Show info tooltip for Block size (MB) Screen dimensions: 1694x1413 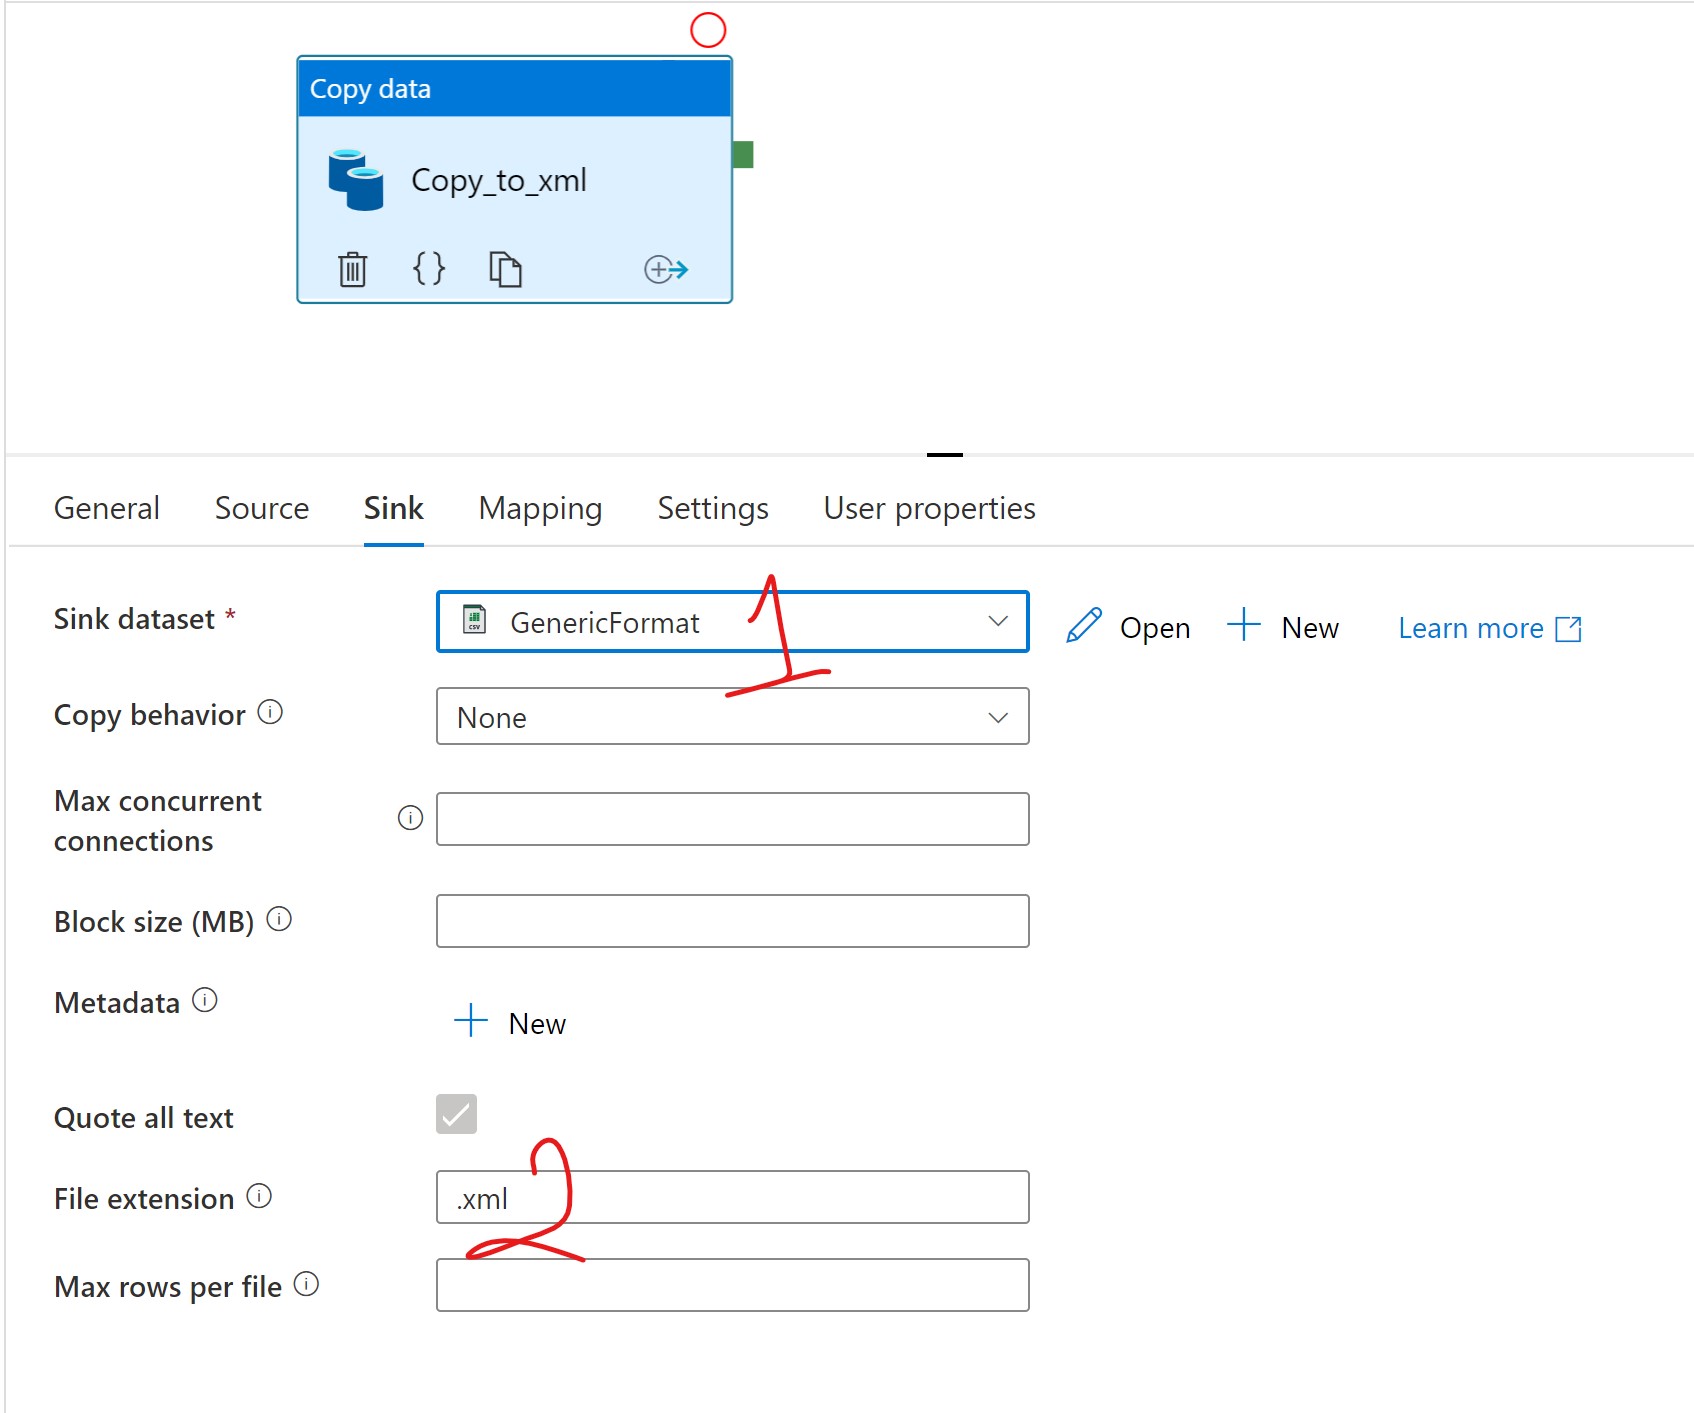[x=279, y=919]
